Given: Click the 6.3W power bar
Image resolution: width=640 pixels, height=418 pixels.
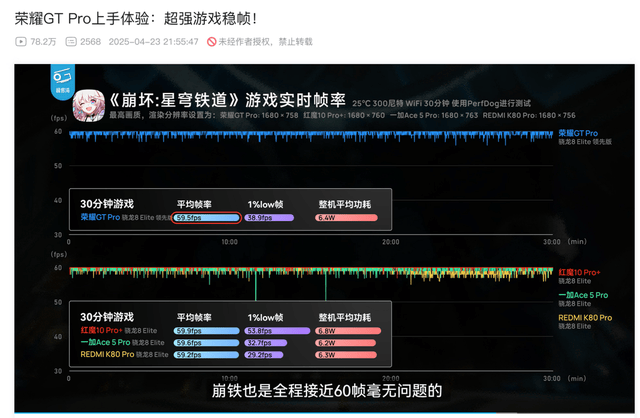Looking at the screenshot, I should pos(346,355).
